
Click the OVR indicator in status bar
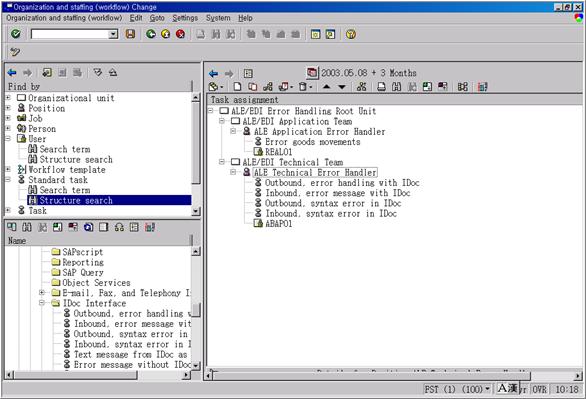[x=540, y=389]
